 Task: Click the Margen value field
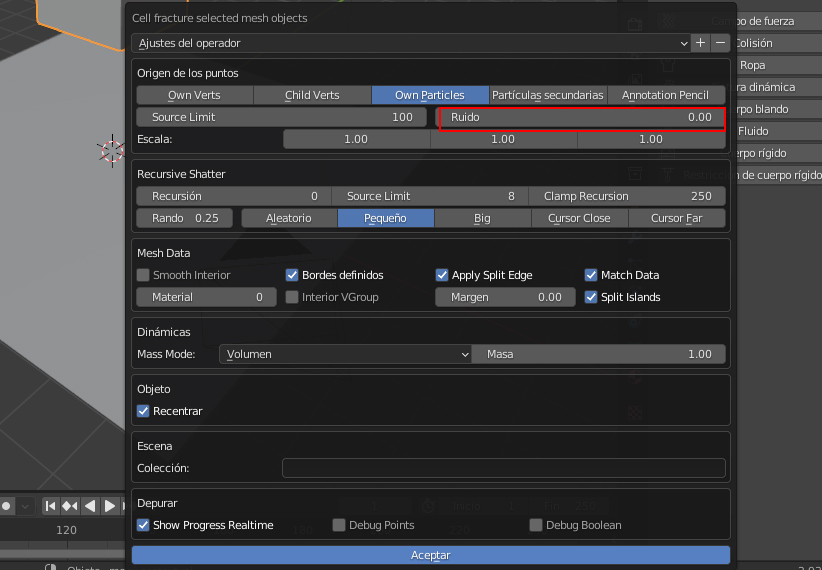point(505,297)
